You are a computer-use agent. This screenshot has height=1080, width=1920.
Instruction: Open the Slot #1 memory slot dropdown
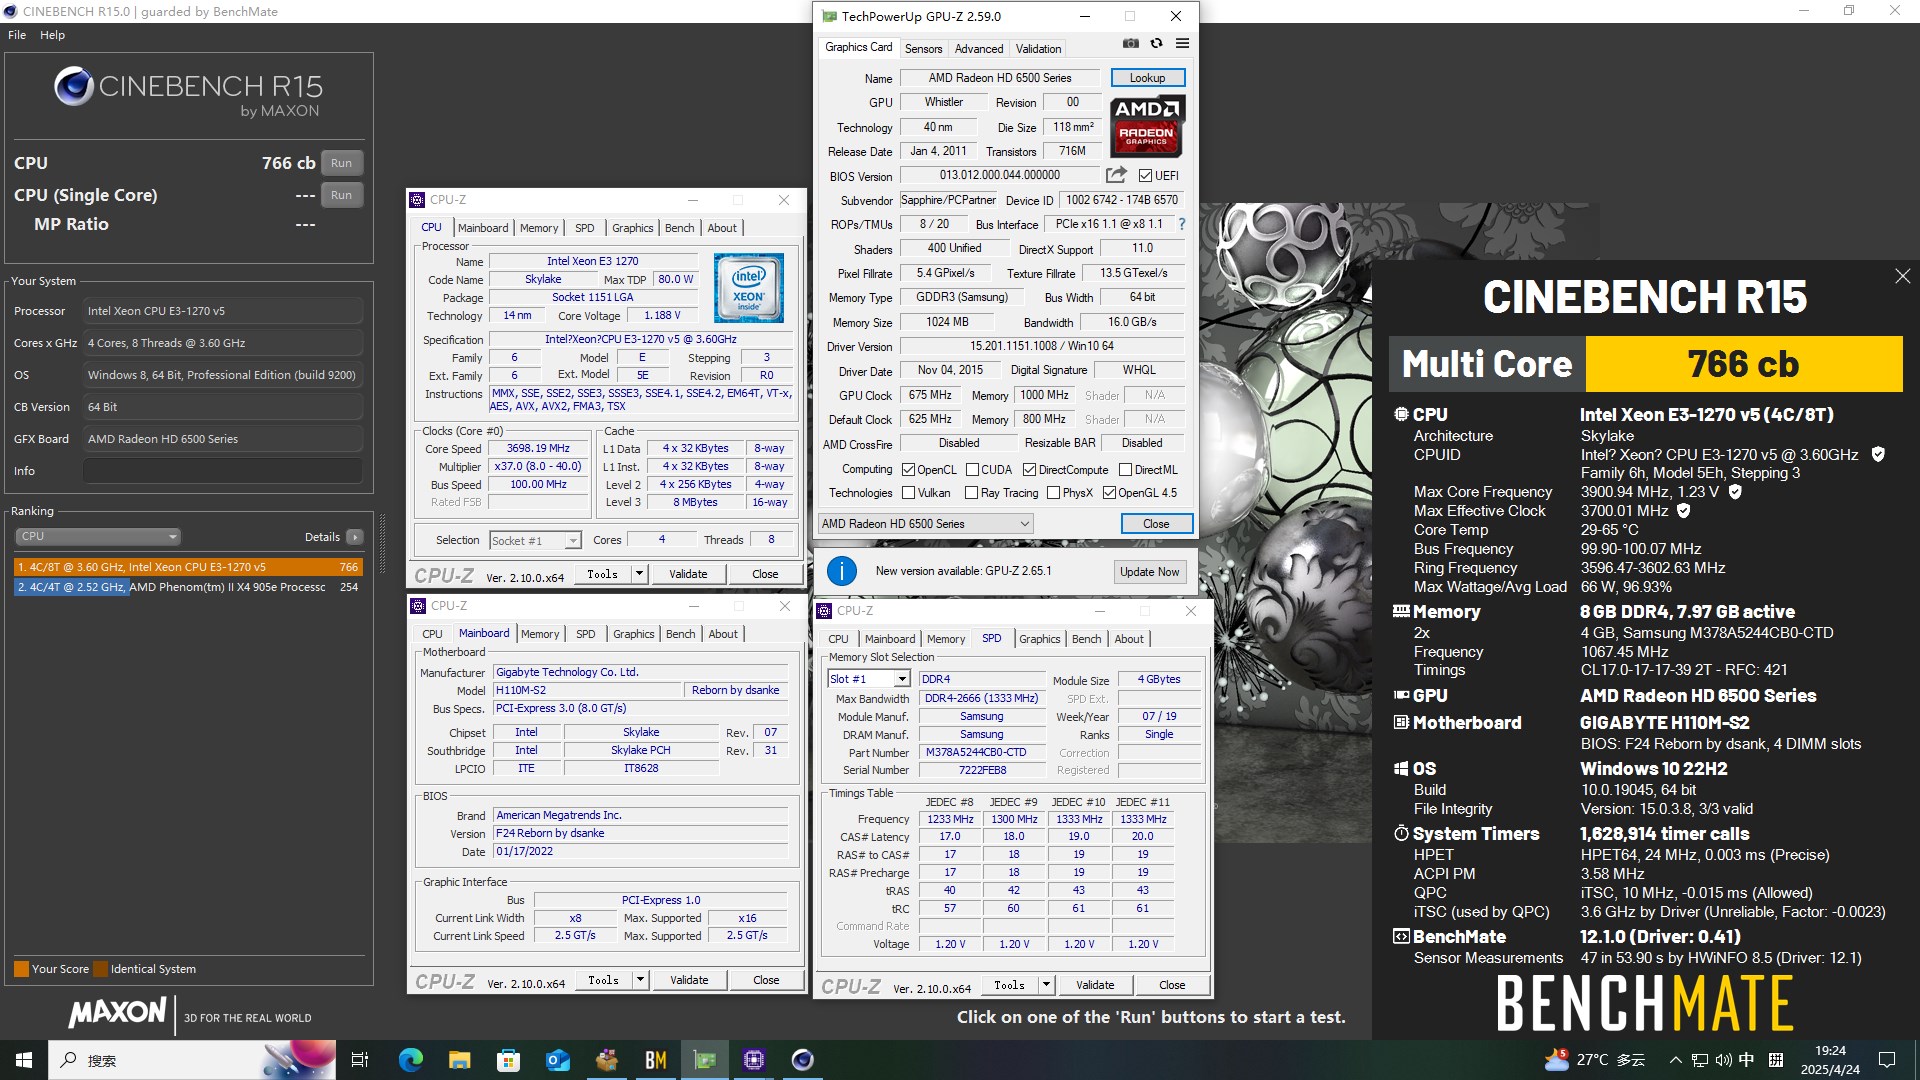(869, 679)
